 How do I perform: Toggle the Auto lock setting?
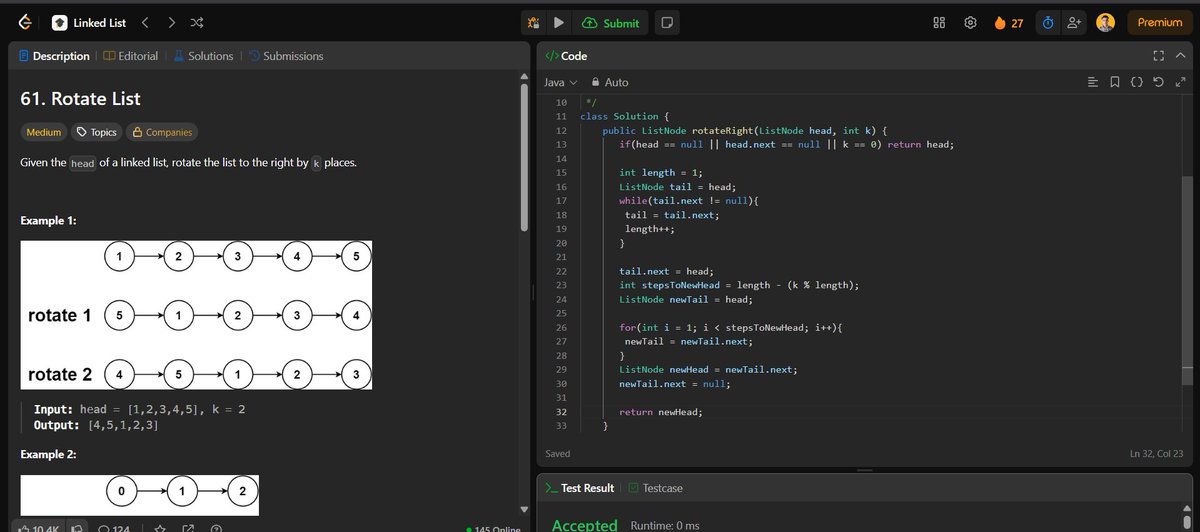point(610,82)
